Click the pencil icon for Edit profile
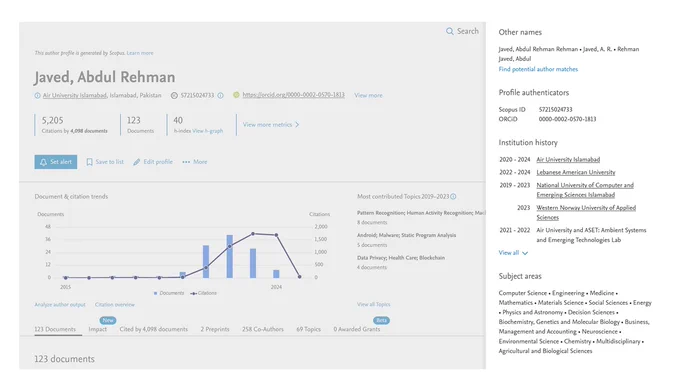Viewport: 680px width, 383px height. tap(137, 162)
